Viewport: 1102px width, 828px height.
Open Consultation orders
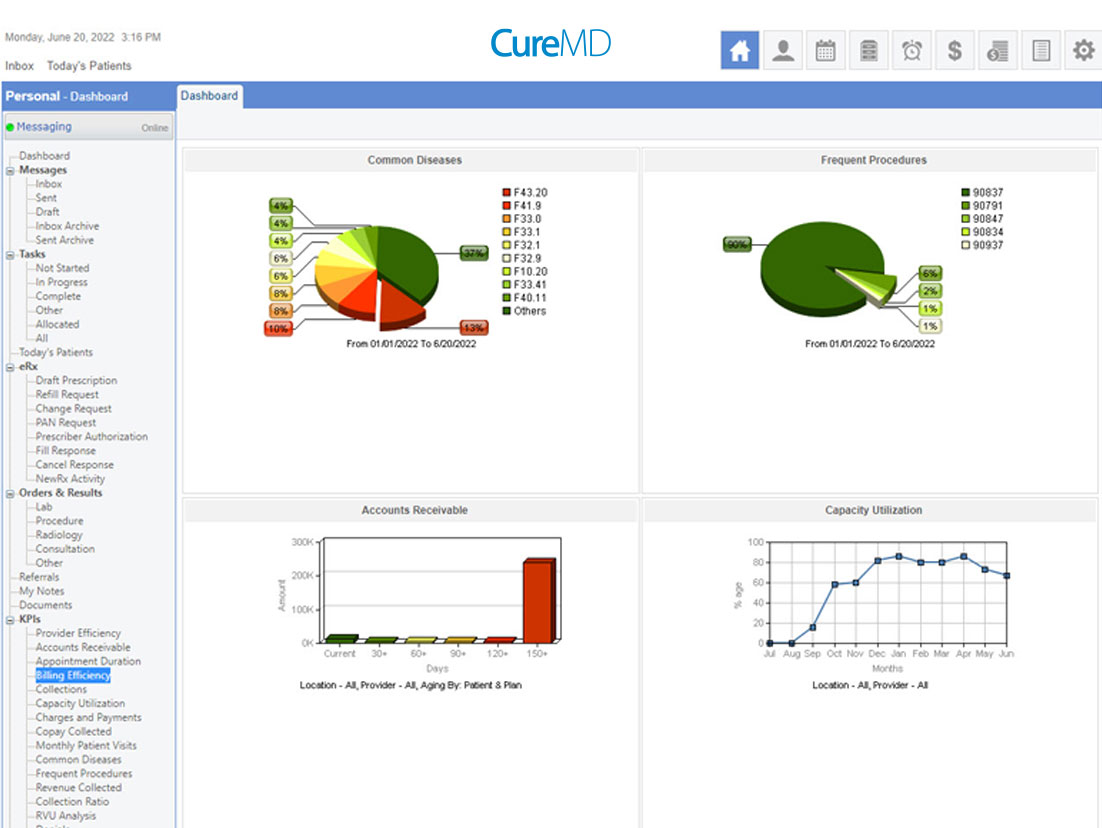65,549
